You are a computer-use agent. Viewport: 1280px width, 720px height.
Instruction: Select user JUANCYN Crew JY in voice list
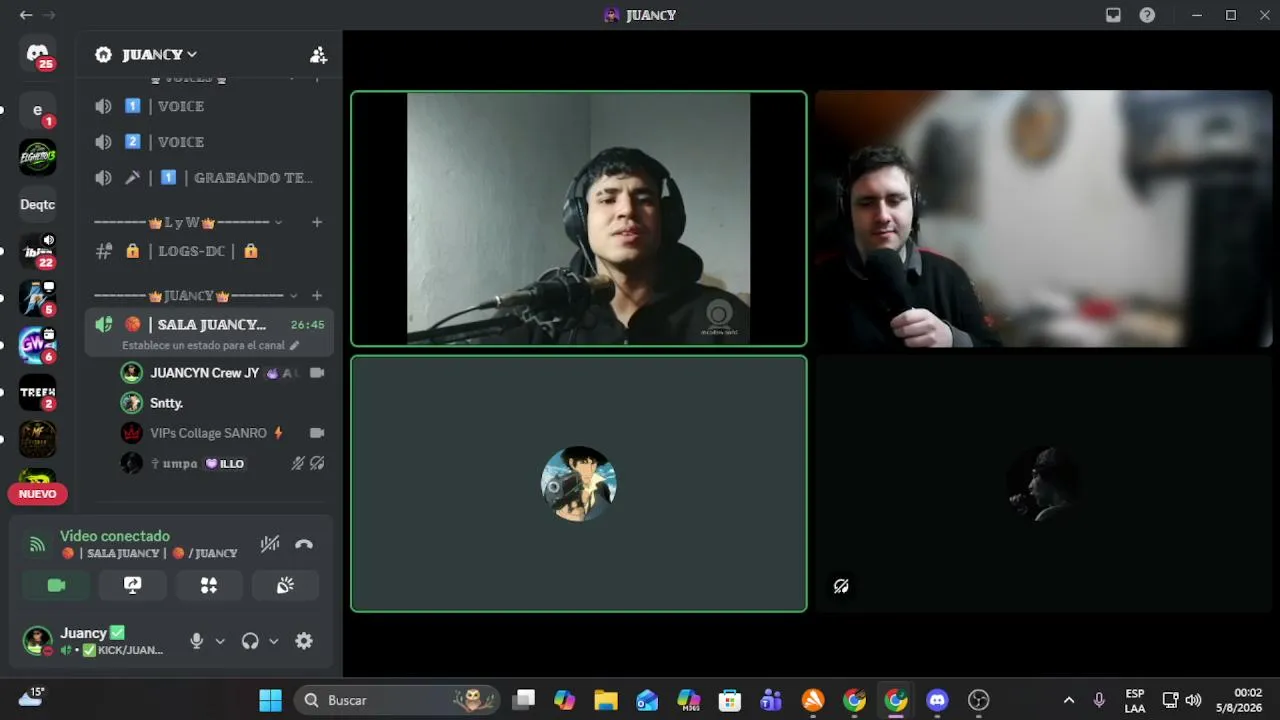tap(222, 373)
